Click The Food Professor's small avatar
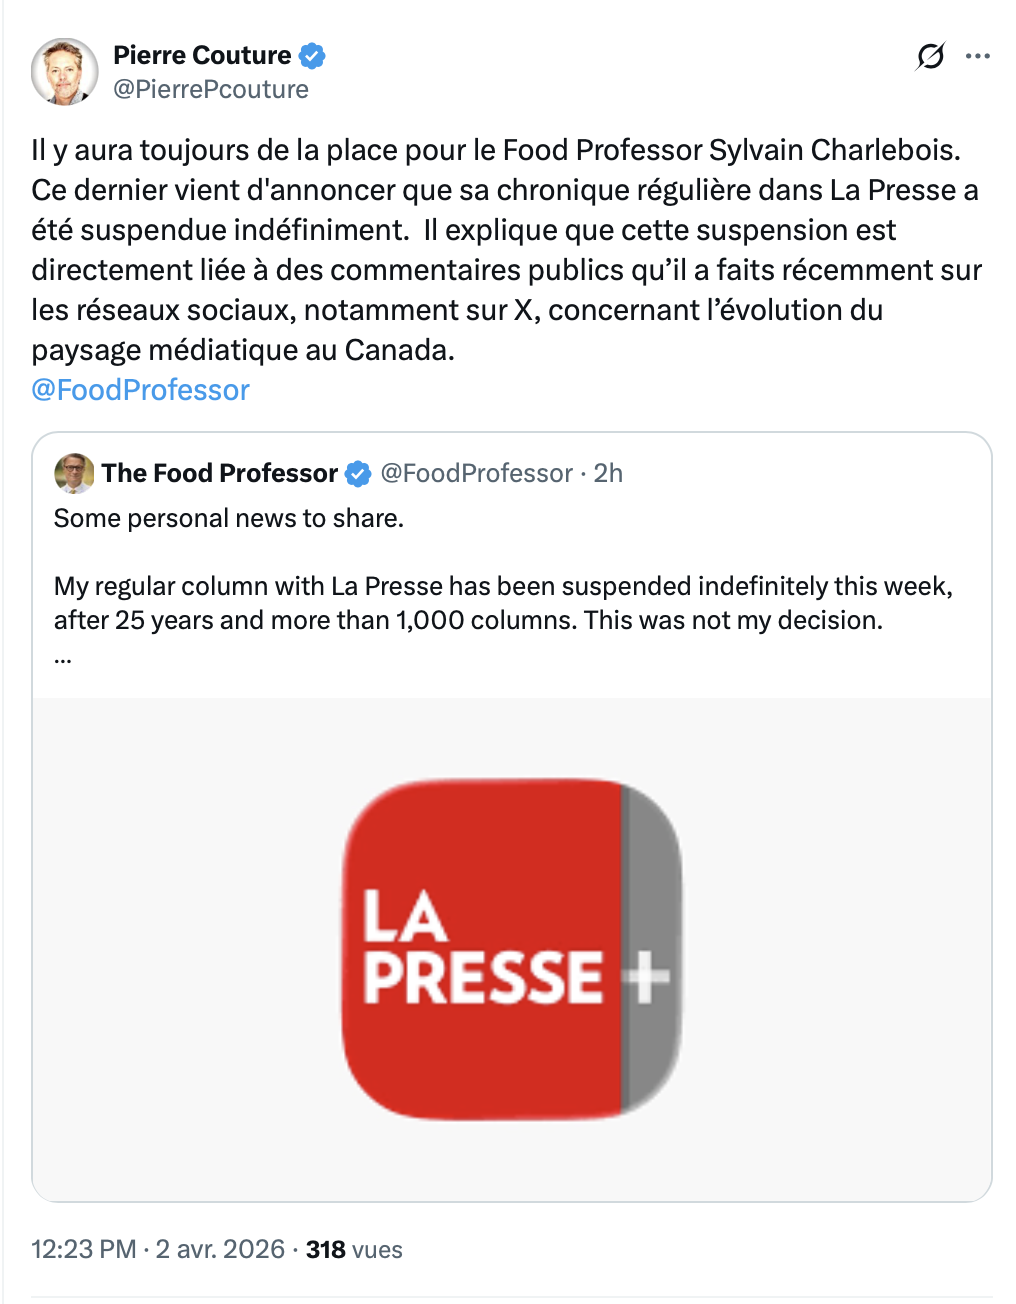Viewport: 1016px width, 1304px height. [x=73, y=473]
